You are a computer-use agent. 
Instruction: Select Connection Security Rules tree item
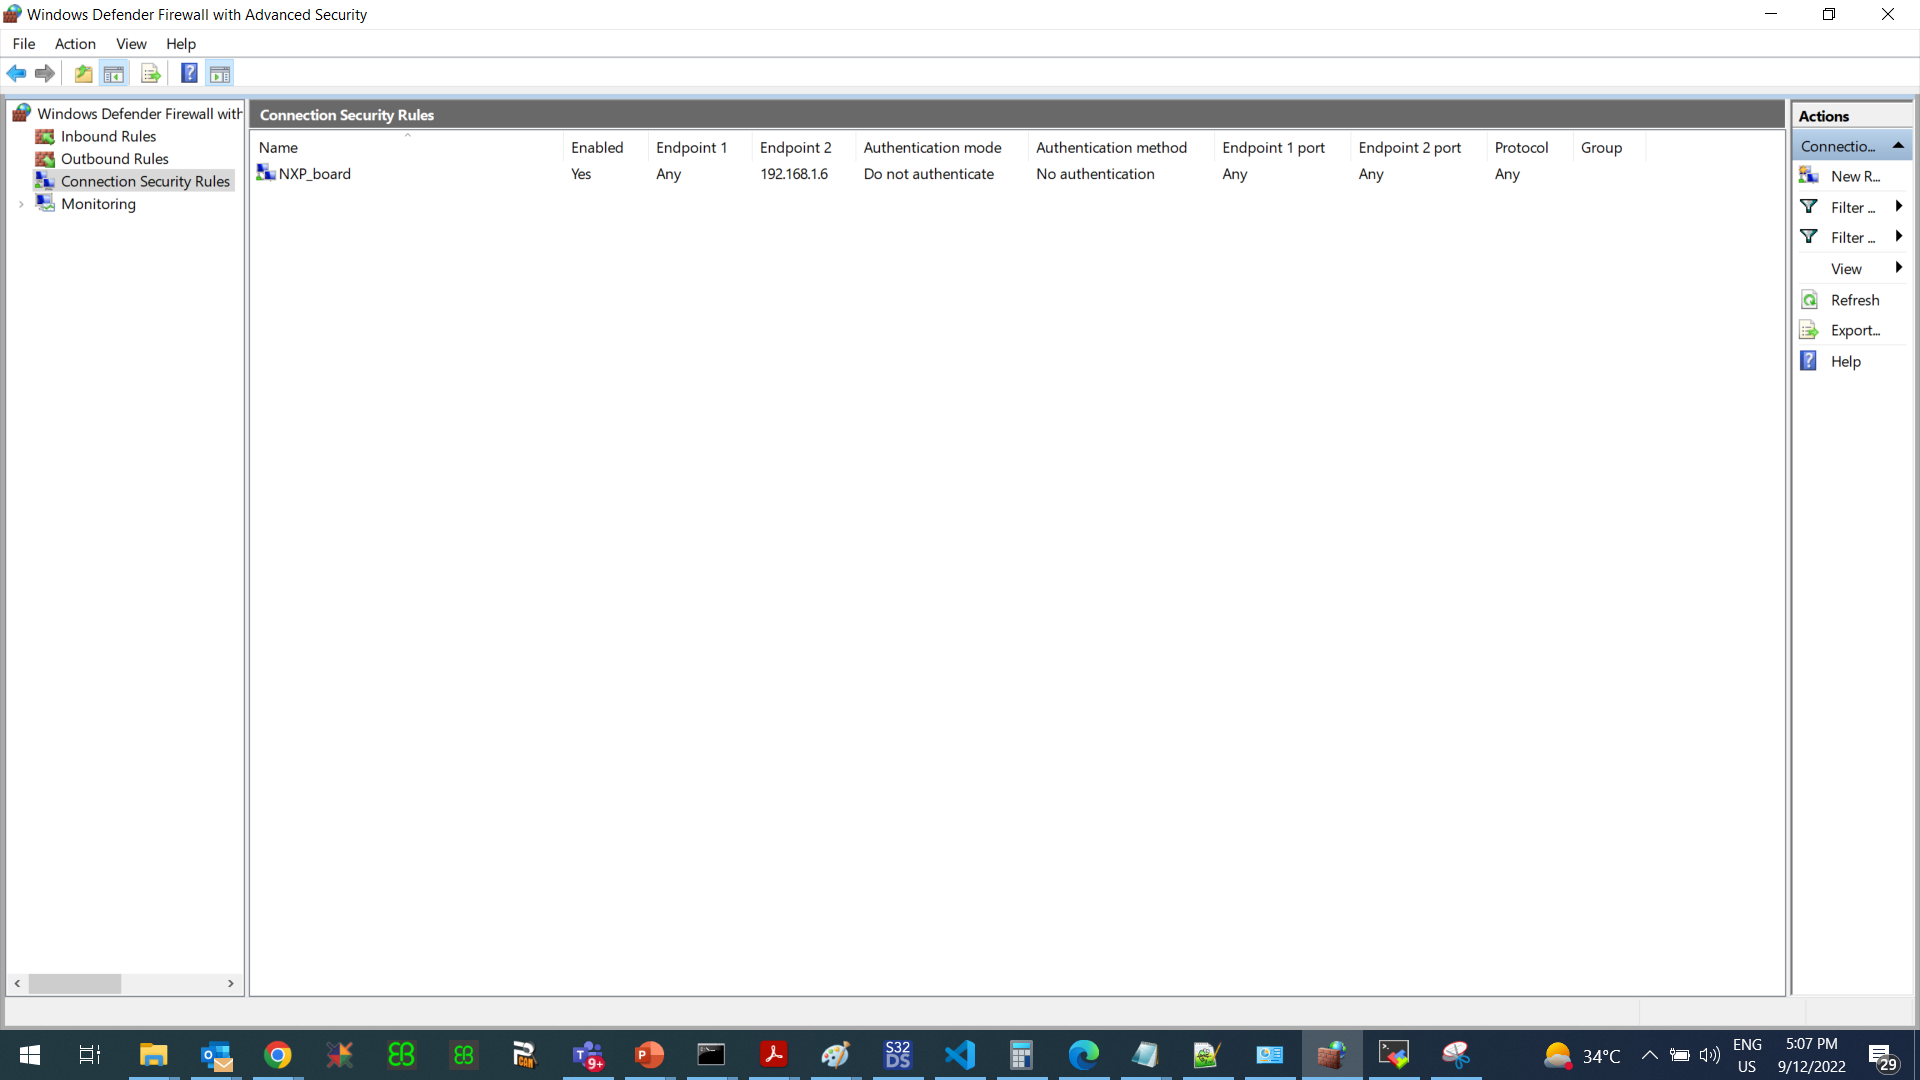pyautogui.click(x=145, y=181)
